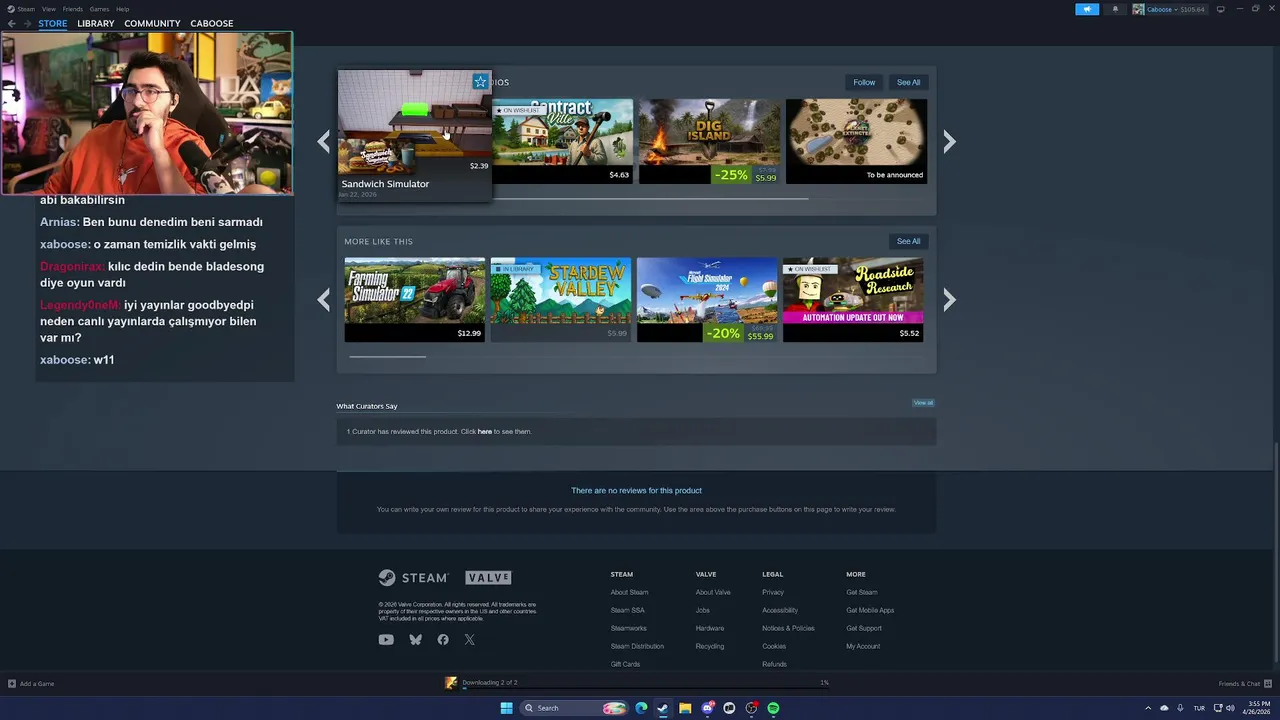Move the More Like This carousel left
The height and width of the screenshot is (720, 1280).
coord(323,300)
